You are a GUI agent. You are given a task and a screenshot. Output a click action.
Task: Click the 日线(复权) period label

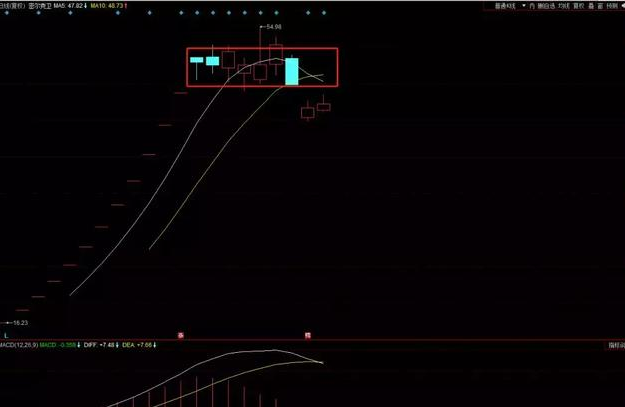12,6
